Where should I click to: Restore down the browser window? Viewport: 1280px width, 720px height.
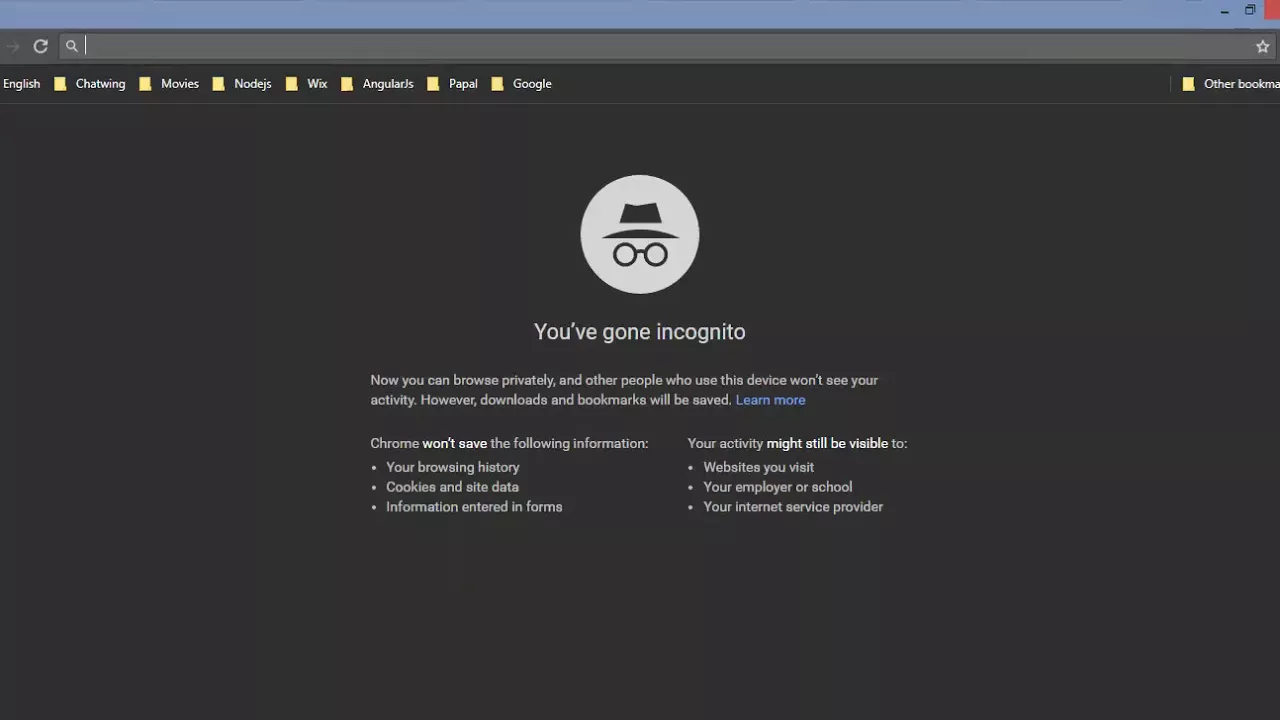[1250, 10]
